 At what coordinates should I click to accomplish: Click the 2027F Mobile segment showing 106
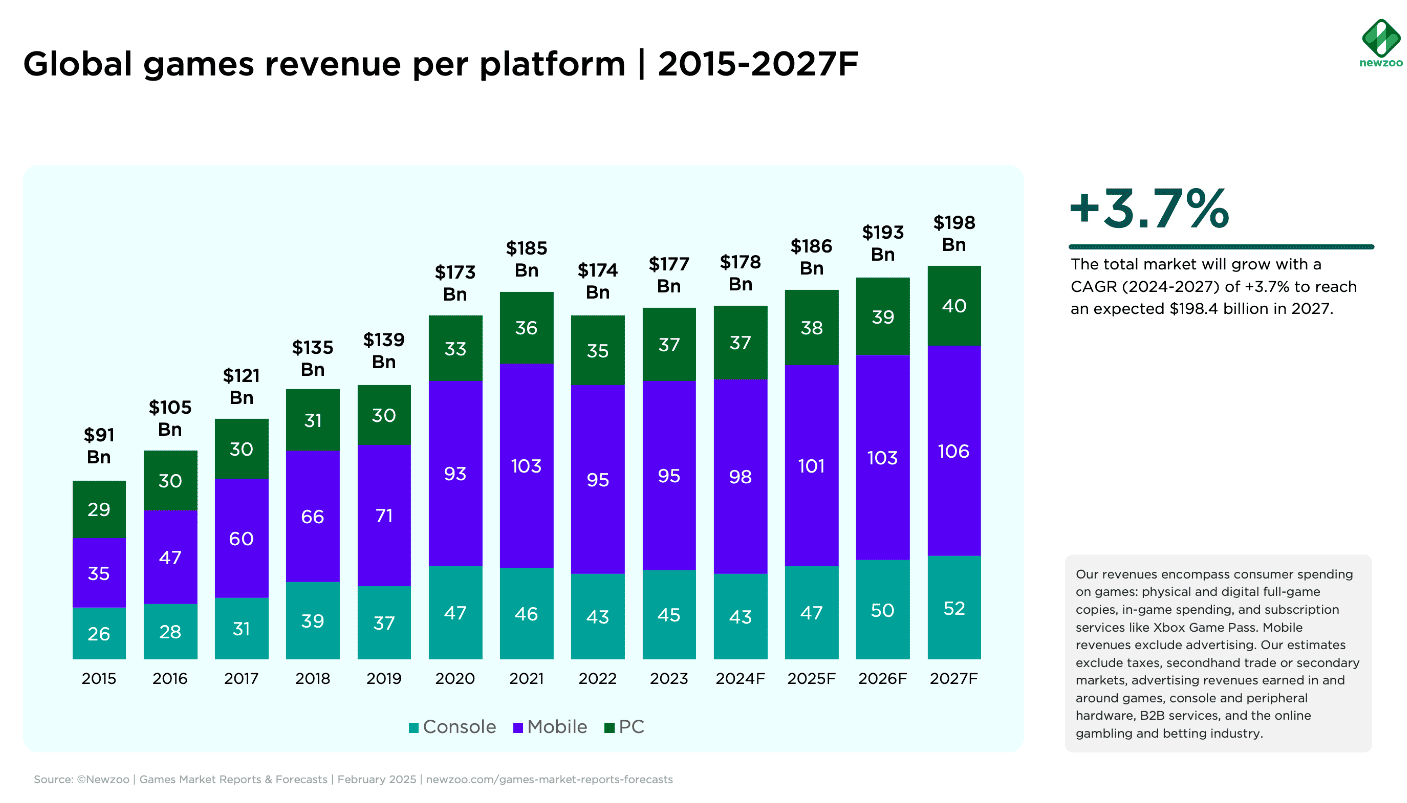pyautogui.click(x=954, y=451)
